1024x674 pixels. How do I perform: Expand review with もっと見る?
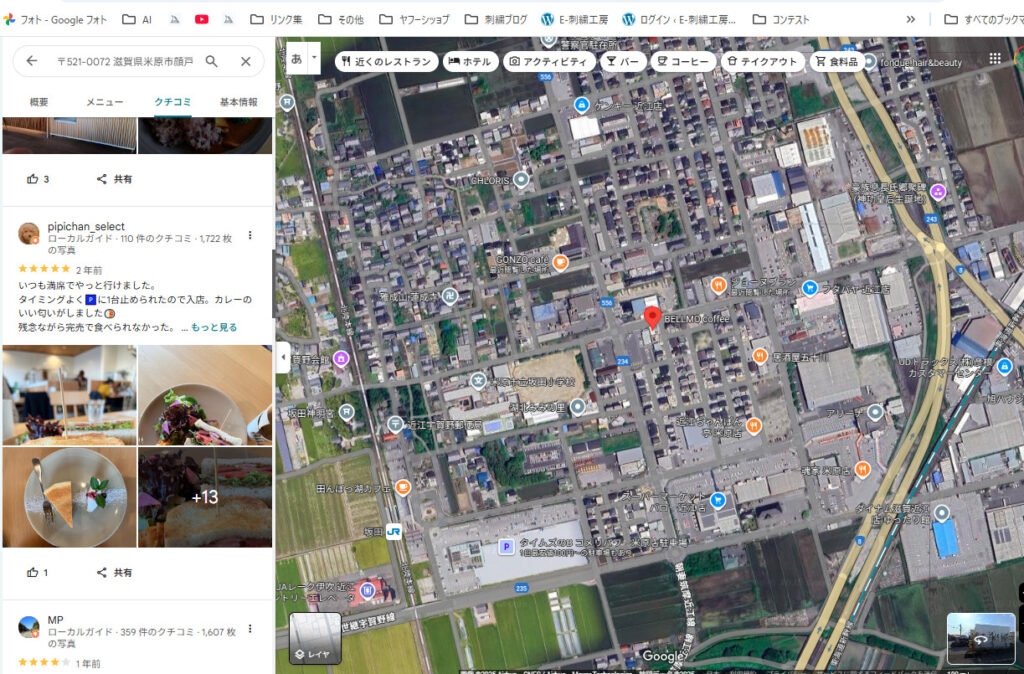point(214,327)
